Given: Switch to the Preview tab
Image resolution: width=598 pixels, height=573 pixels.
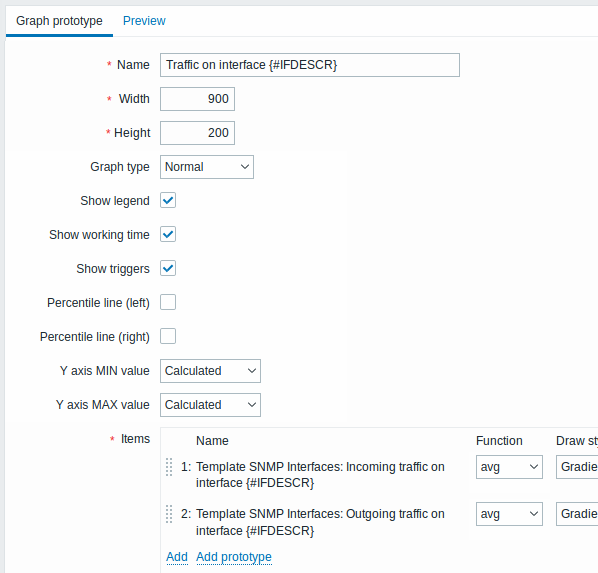Looking at the screenshot, I should 144,21.
